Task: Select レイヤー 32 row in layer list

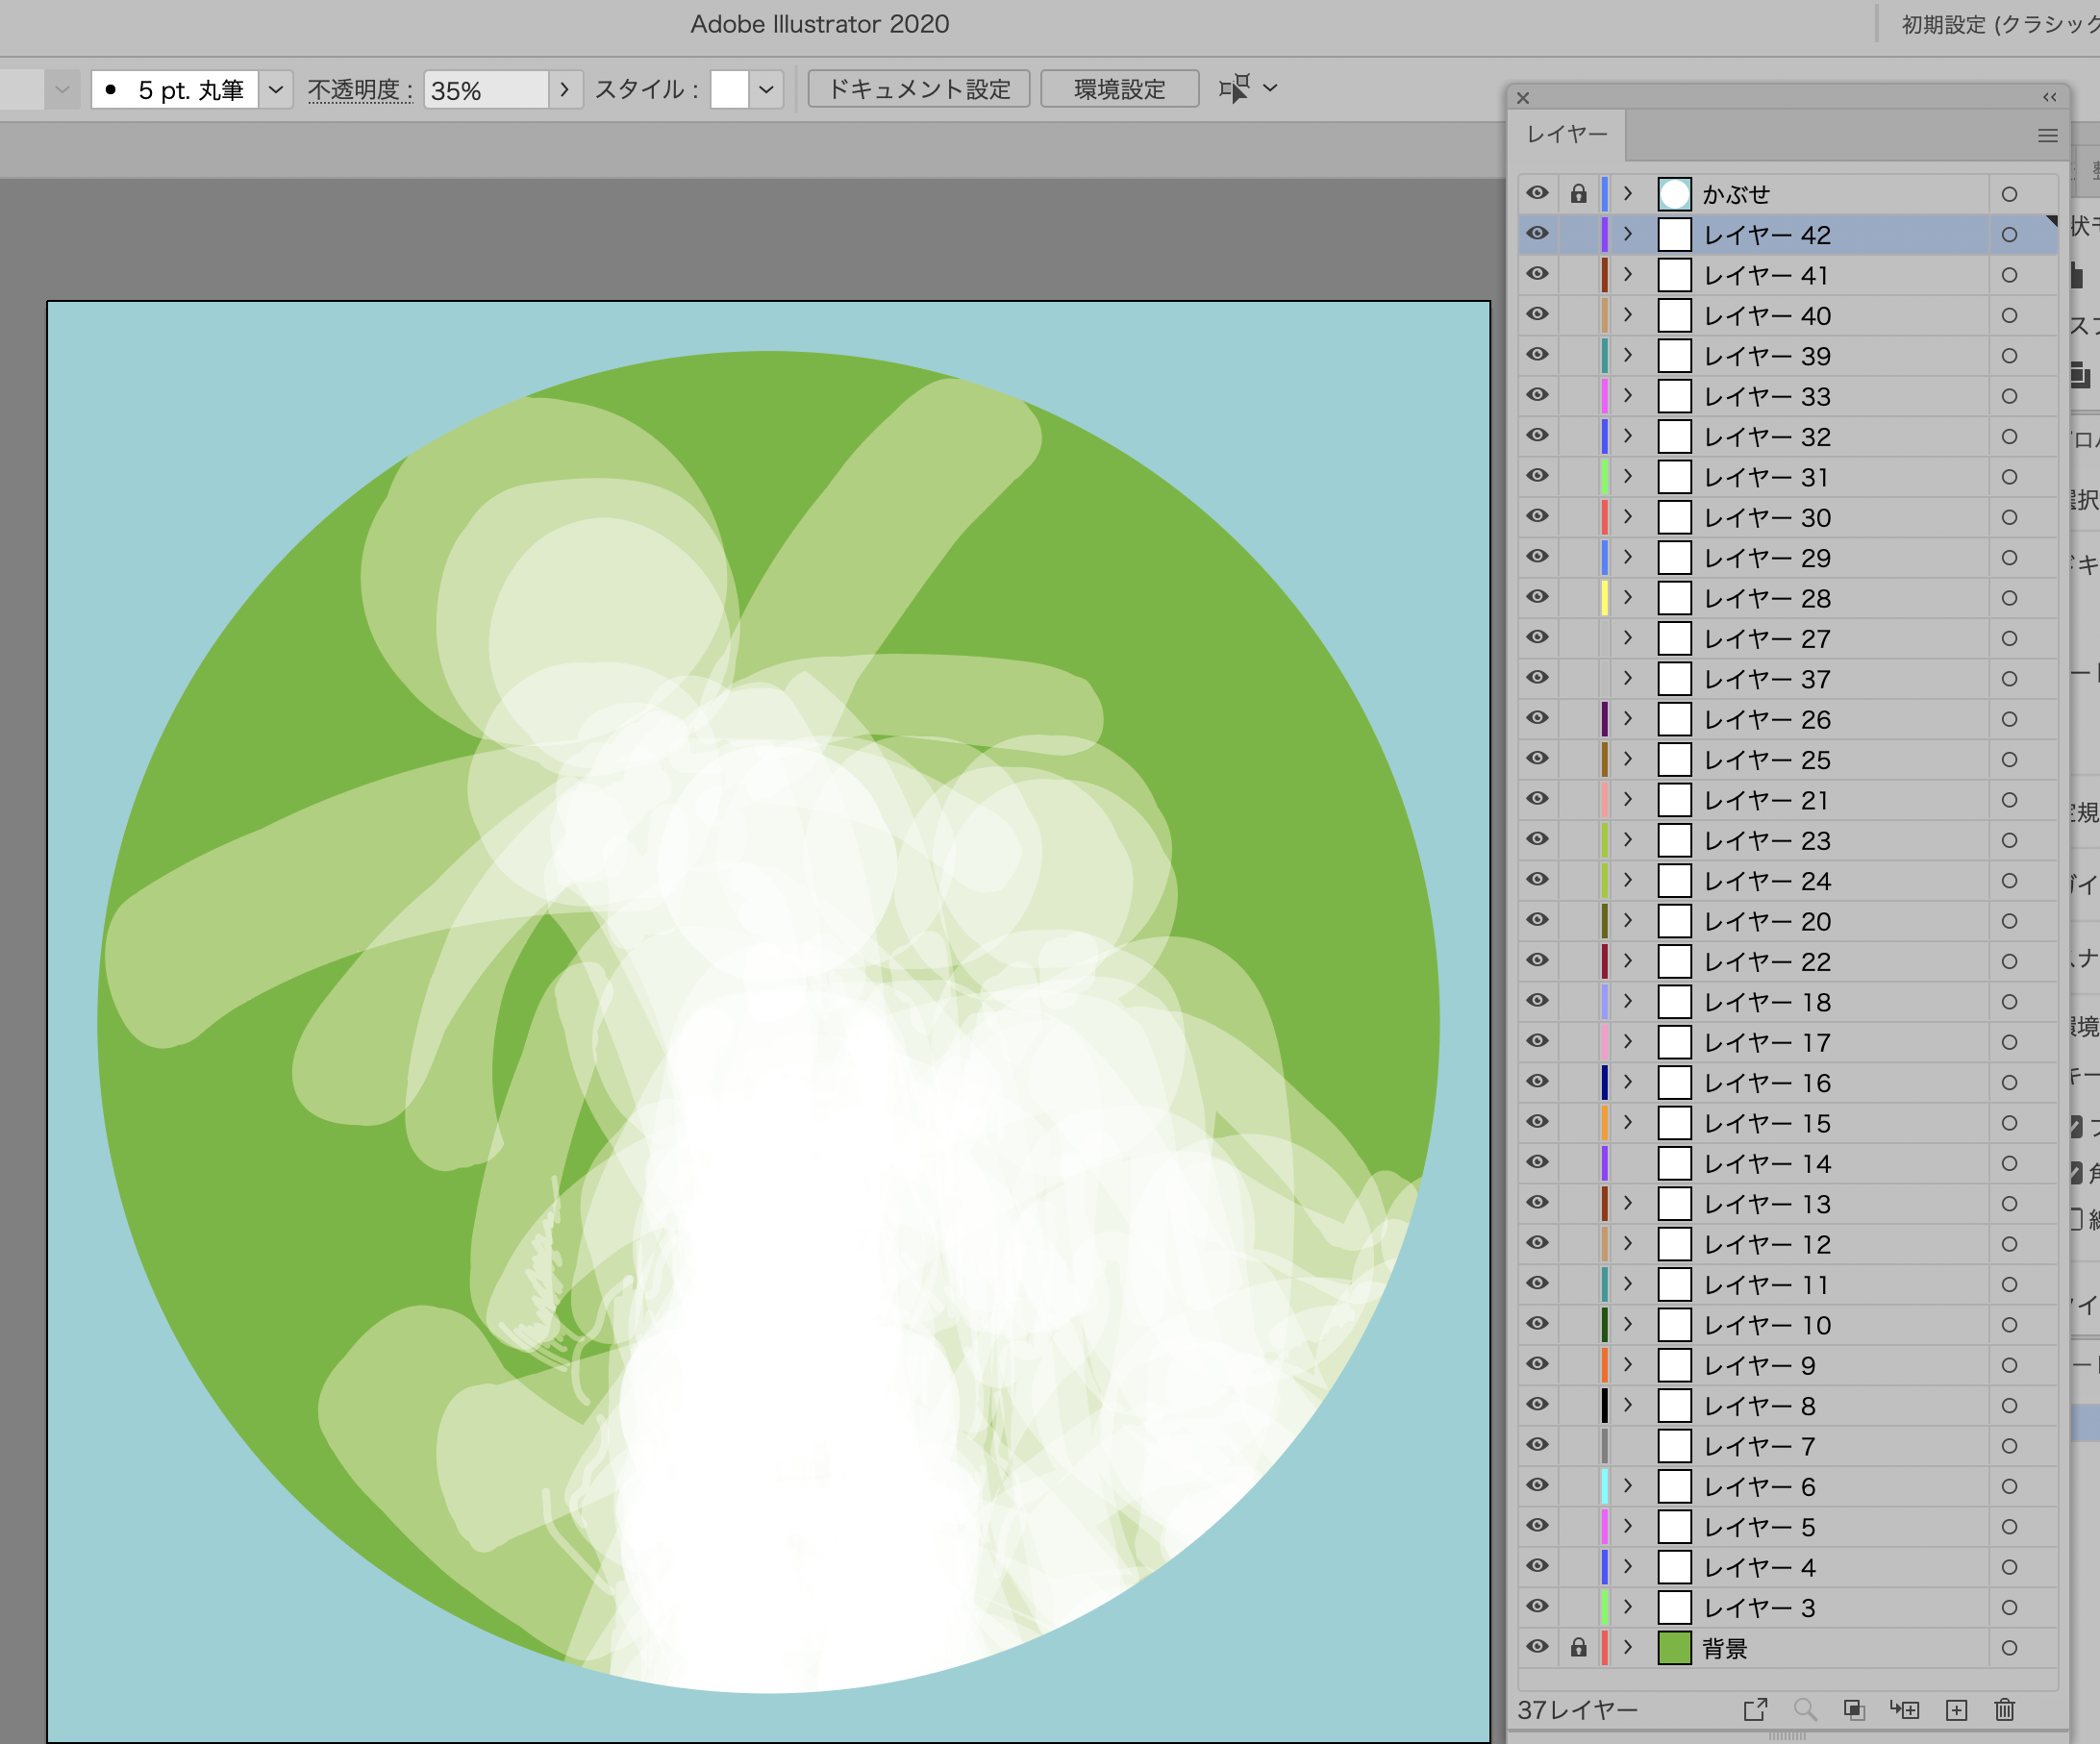Action: 1787,437
